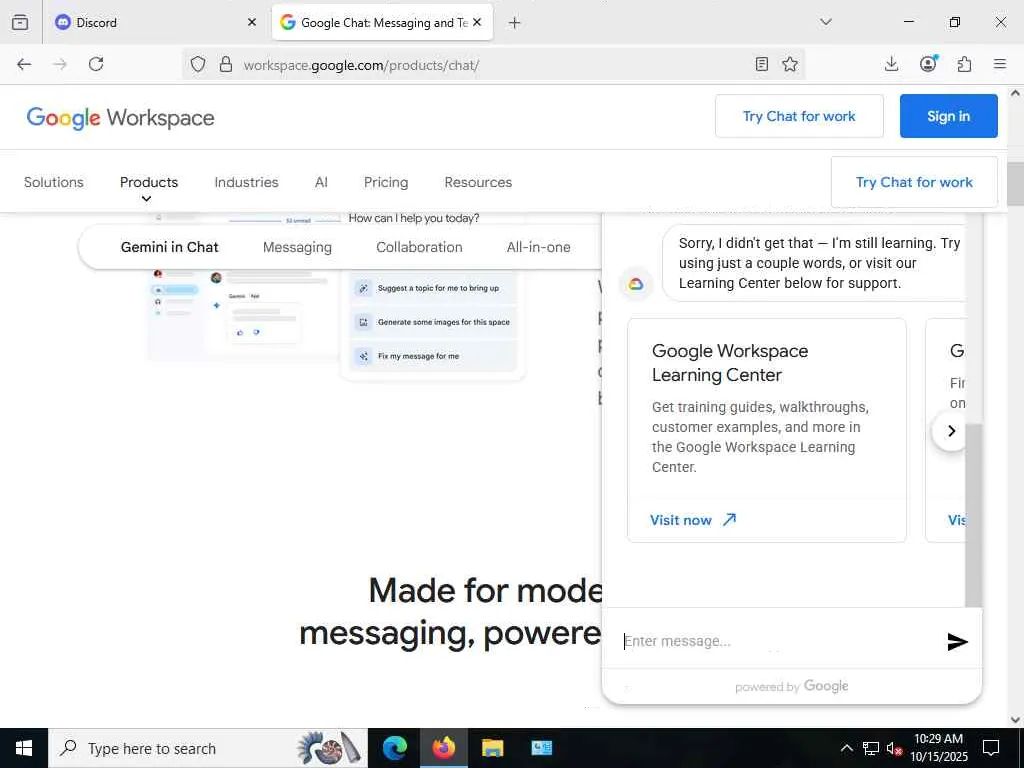The width and height of the screenshot is (1024, 768).
Task: Click the Visit now link on Learning Center card
Action: pyautogui.click(x=693, y=520)
